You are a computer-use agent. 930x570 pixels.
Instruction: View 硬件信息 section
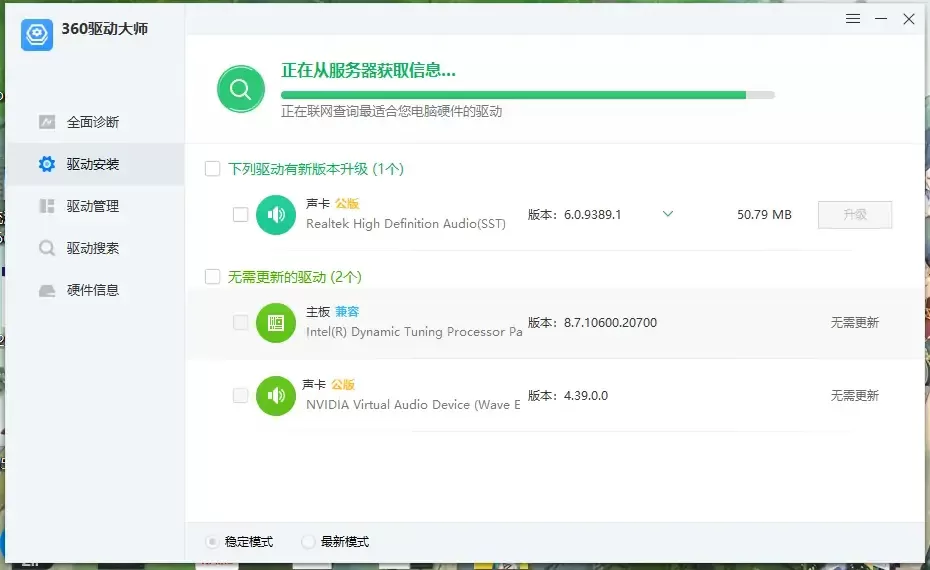(x=95, y=290)
